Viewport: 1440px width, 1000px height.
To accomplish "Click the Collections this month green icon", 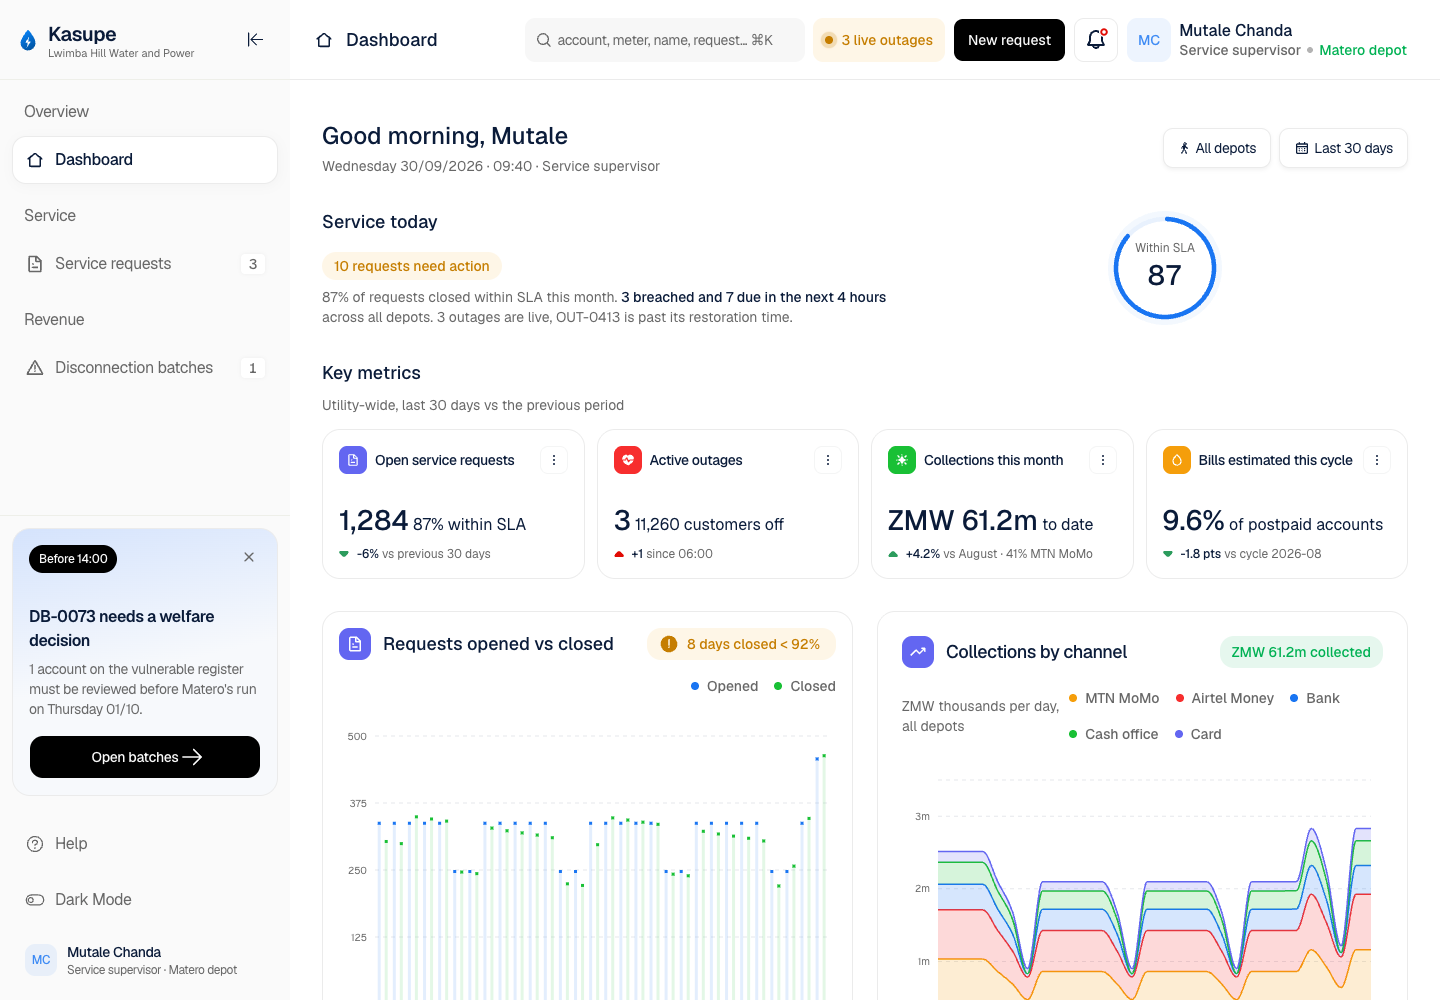I will coord(902,460).
